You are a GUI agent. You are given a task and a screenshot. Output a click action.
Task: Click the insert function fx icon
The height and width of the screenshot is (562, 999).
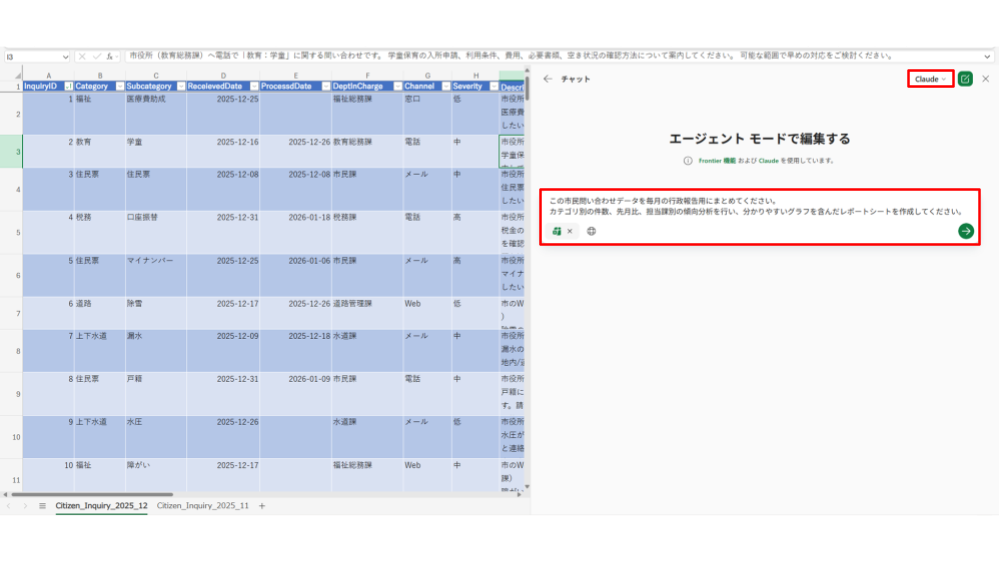pos(112,57)
